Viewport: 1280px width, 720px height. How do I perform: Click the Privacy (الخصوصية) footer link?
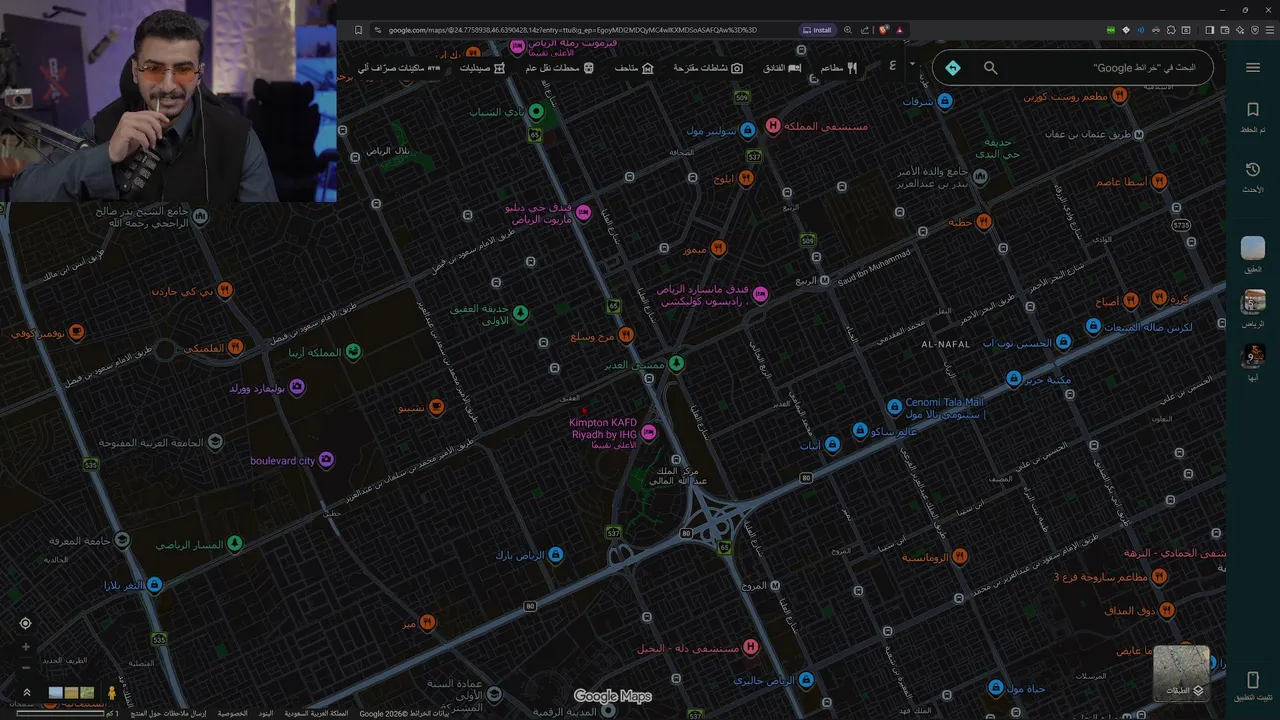233,713
